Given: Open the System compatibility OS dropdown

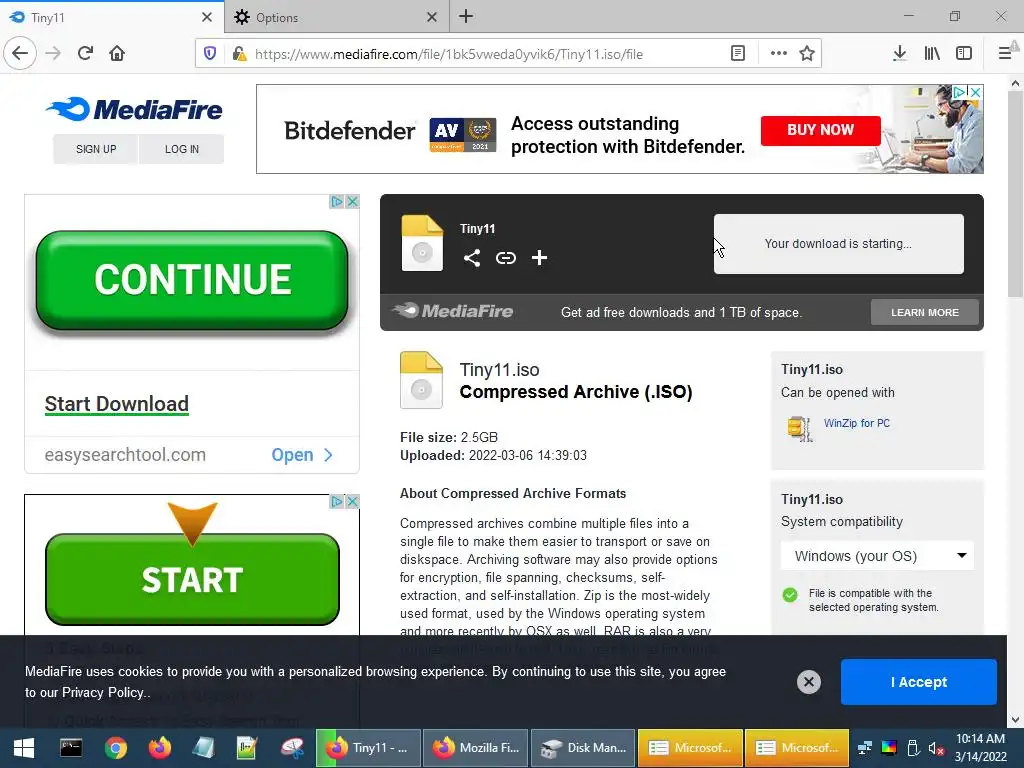Looking at the screenshot, I should [x=877, y=556].
